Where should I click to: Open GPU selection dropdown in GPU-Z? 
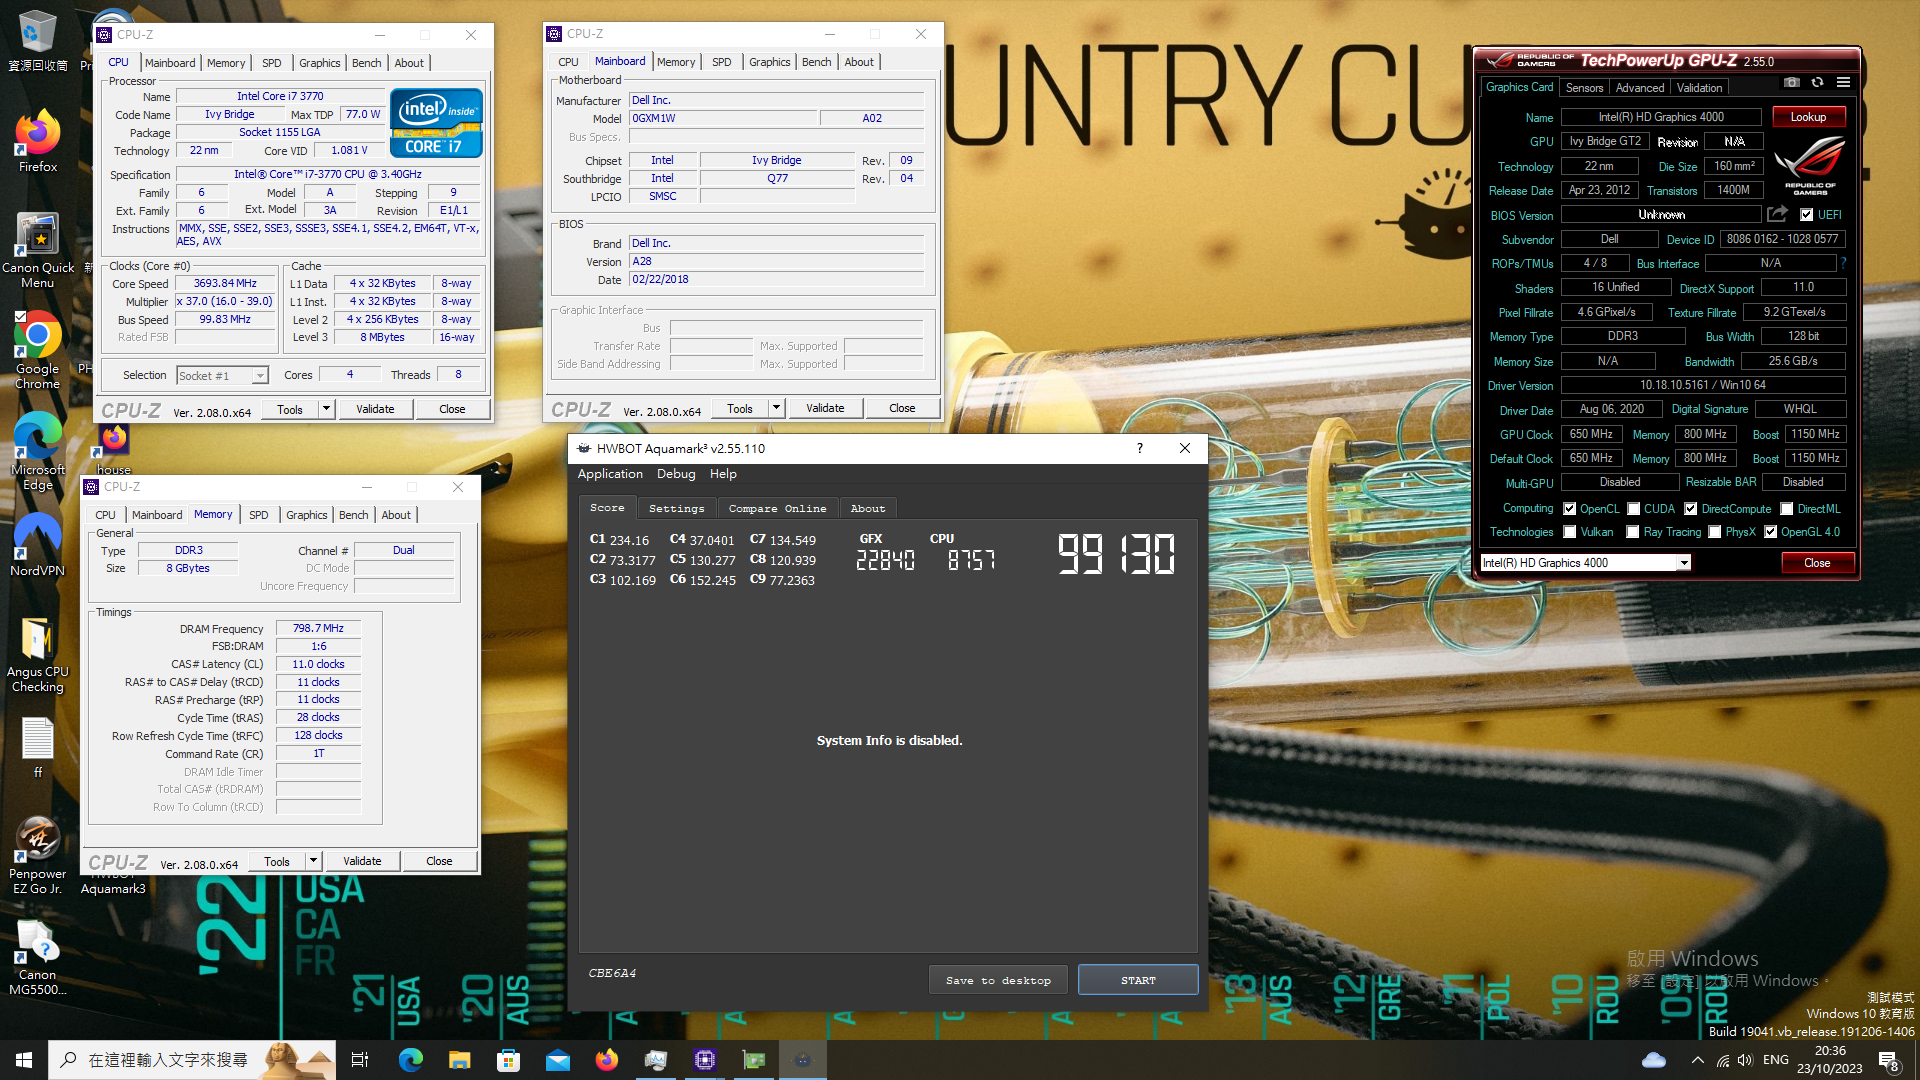point(1684,563)
